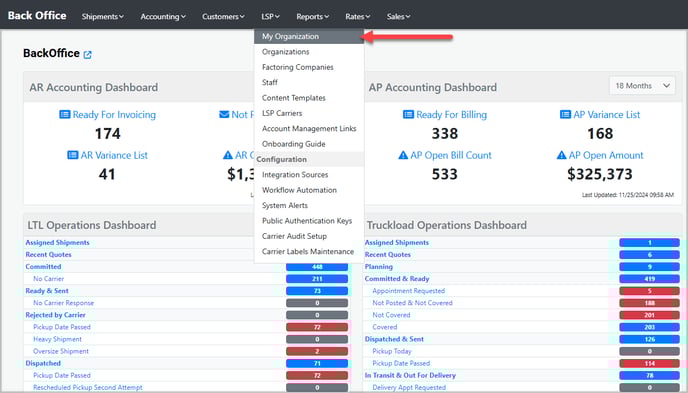The width and height of the screenshot is (688, 393).
Task: Click the Ready For Billing list icon
Action: 408,114
